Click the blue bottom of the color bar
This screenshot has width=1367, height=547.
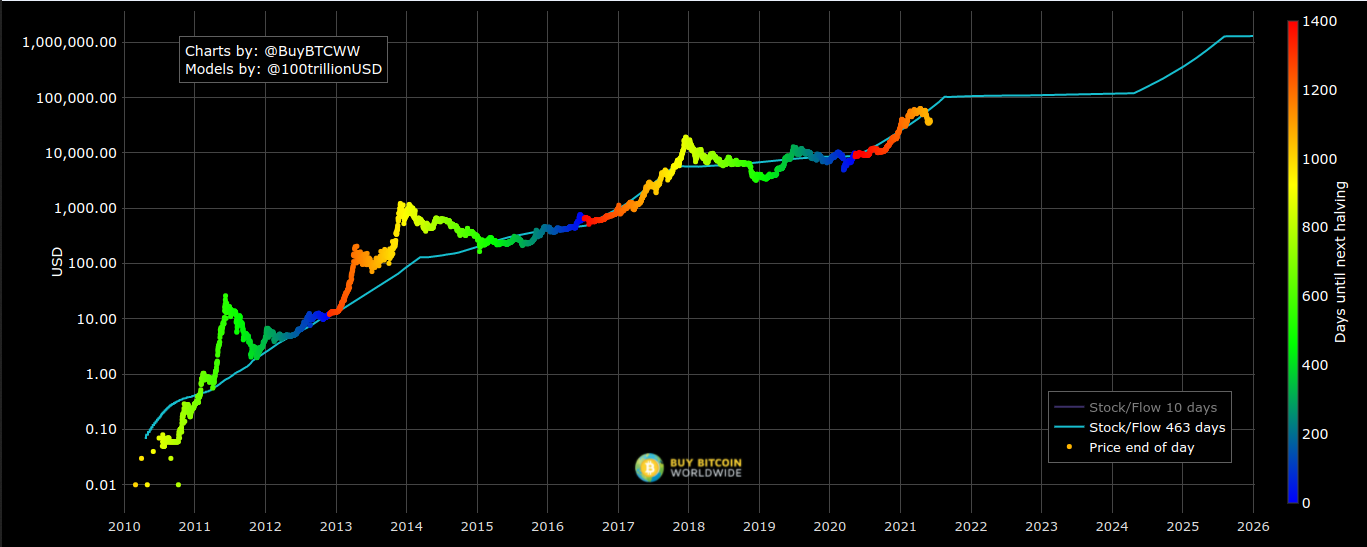1293,496
